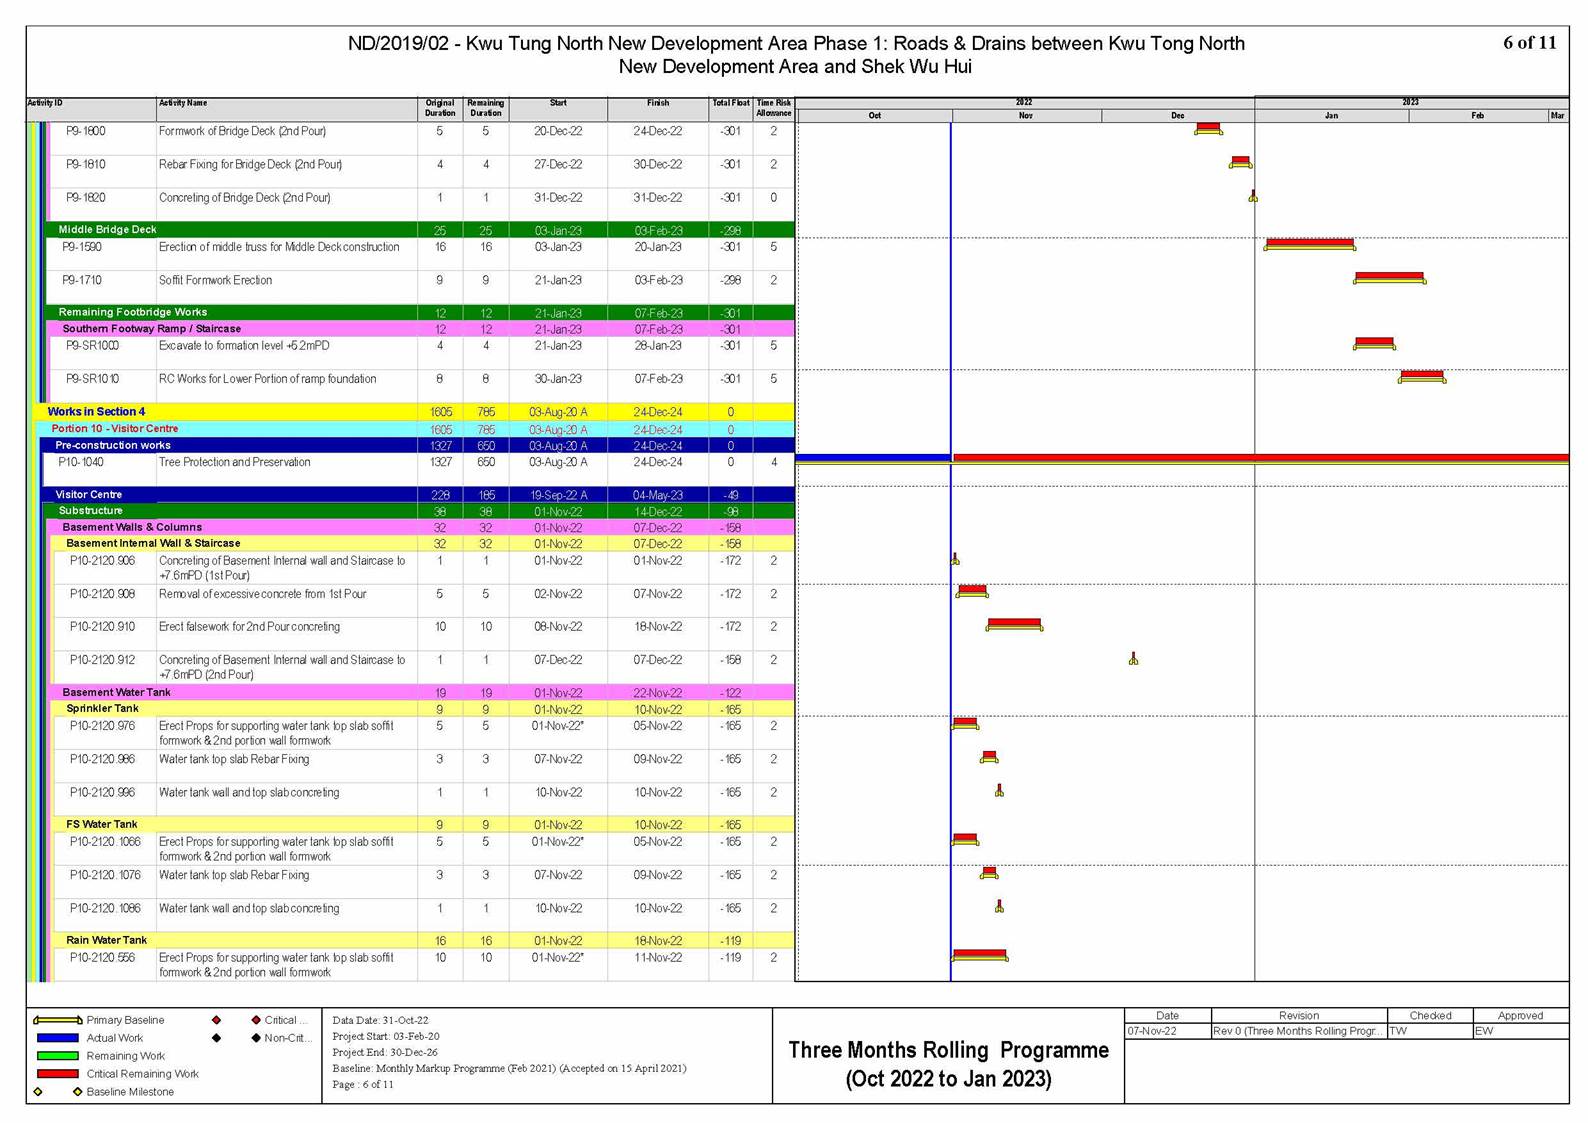
Task: Click activity ID P9-1800
Action: tap(86, 131)
